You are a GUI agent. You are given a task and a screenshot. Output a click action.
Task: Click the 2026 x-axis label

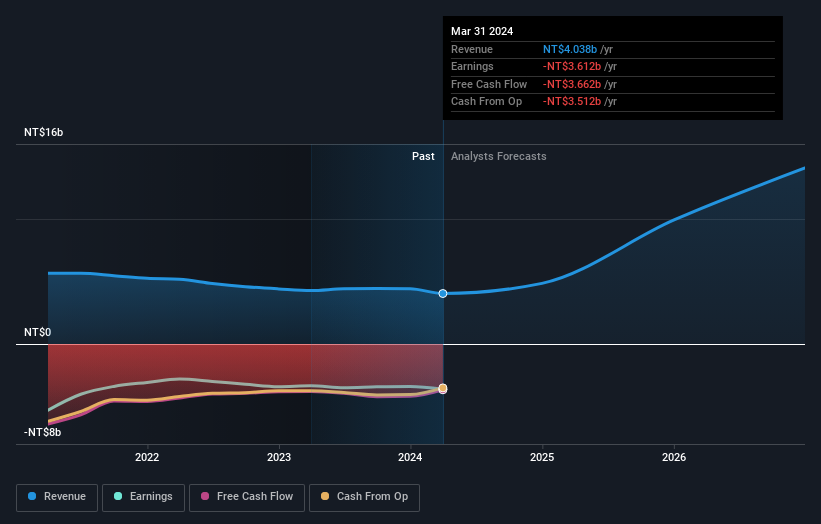click(x=674, y=457)
